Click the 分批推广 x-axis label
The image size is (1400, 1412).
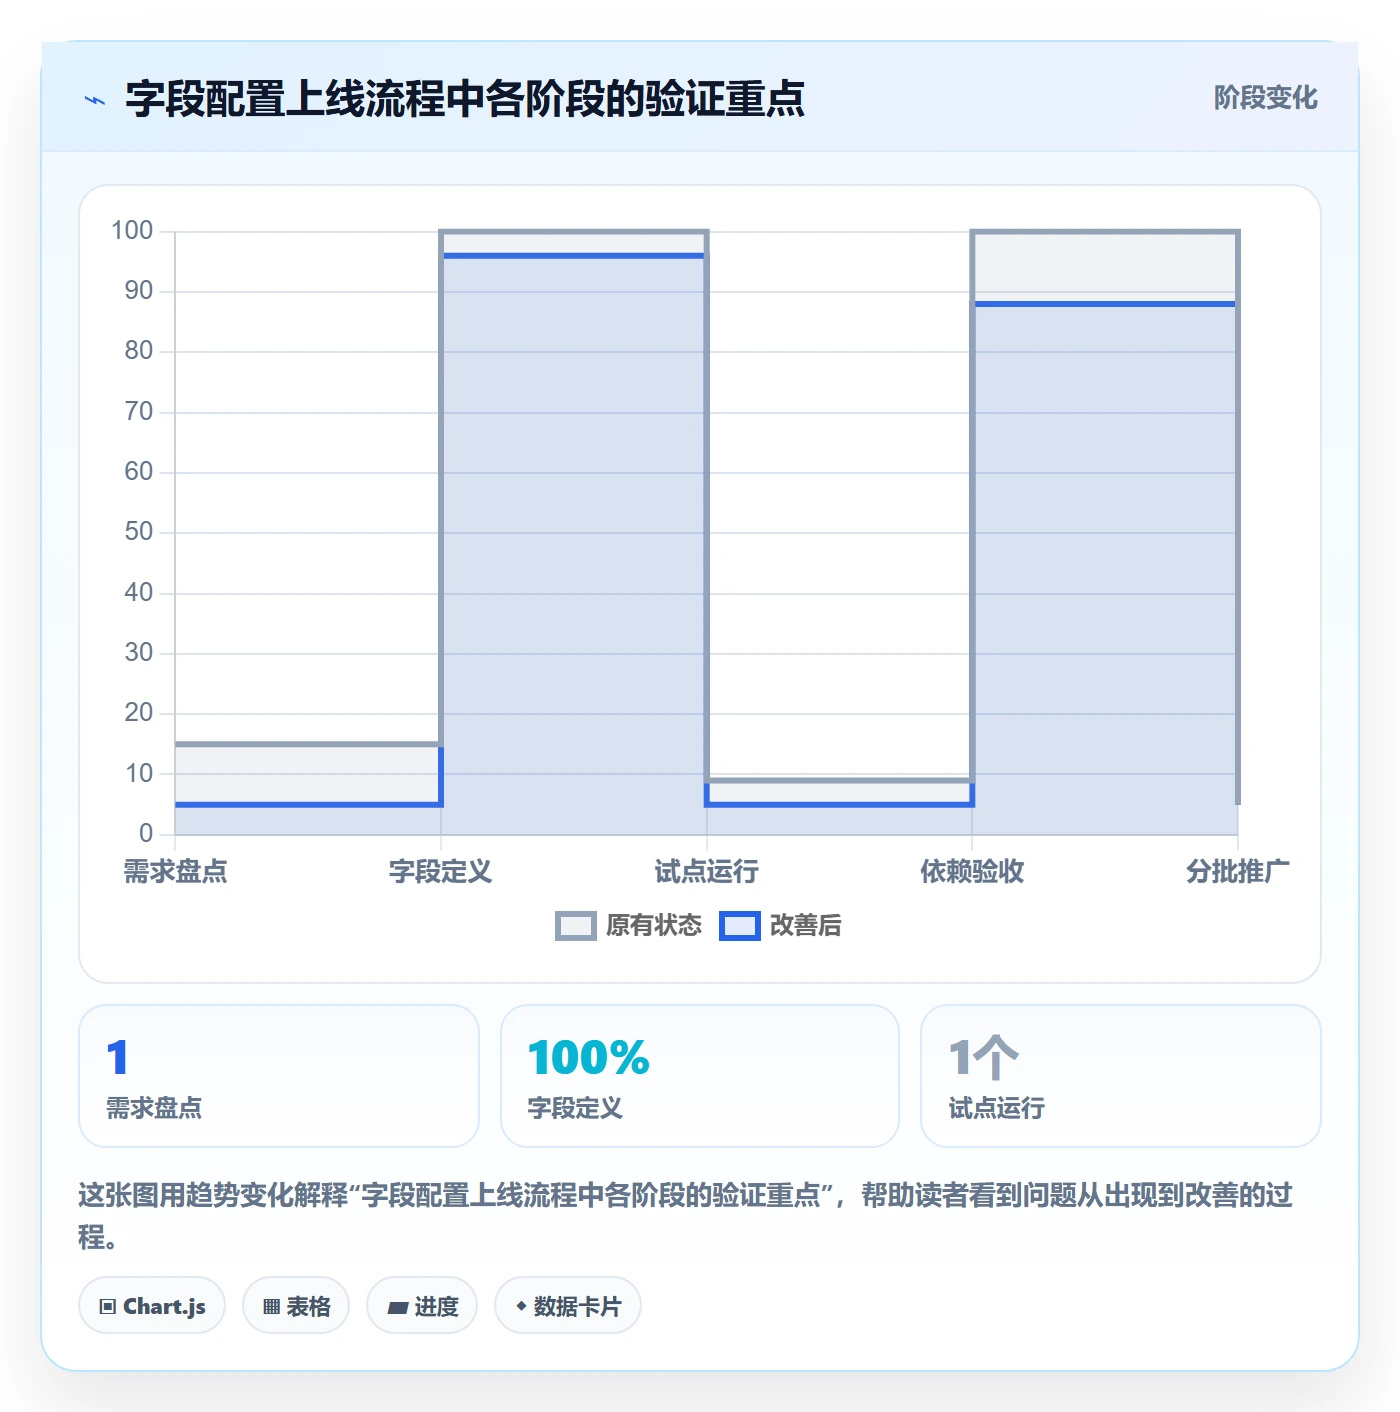[1238, 872]
